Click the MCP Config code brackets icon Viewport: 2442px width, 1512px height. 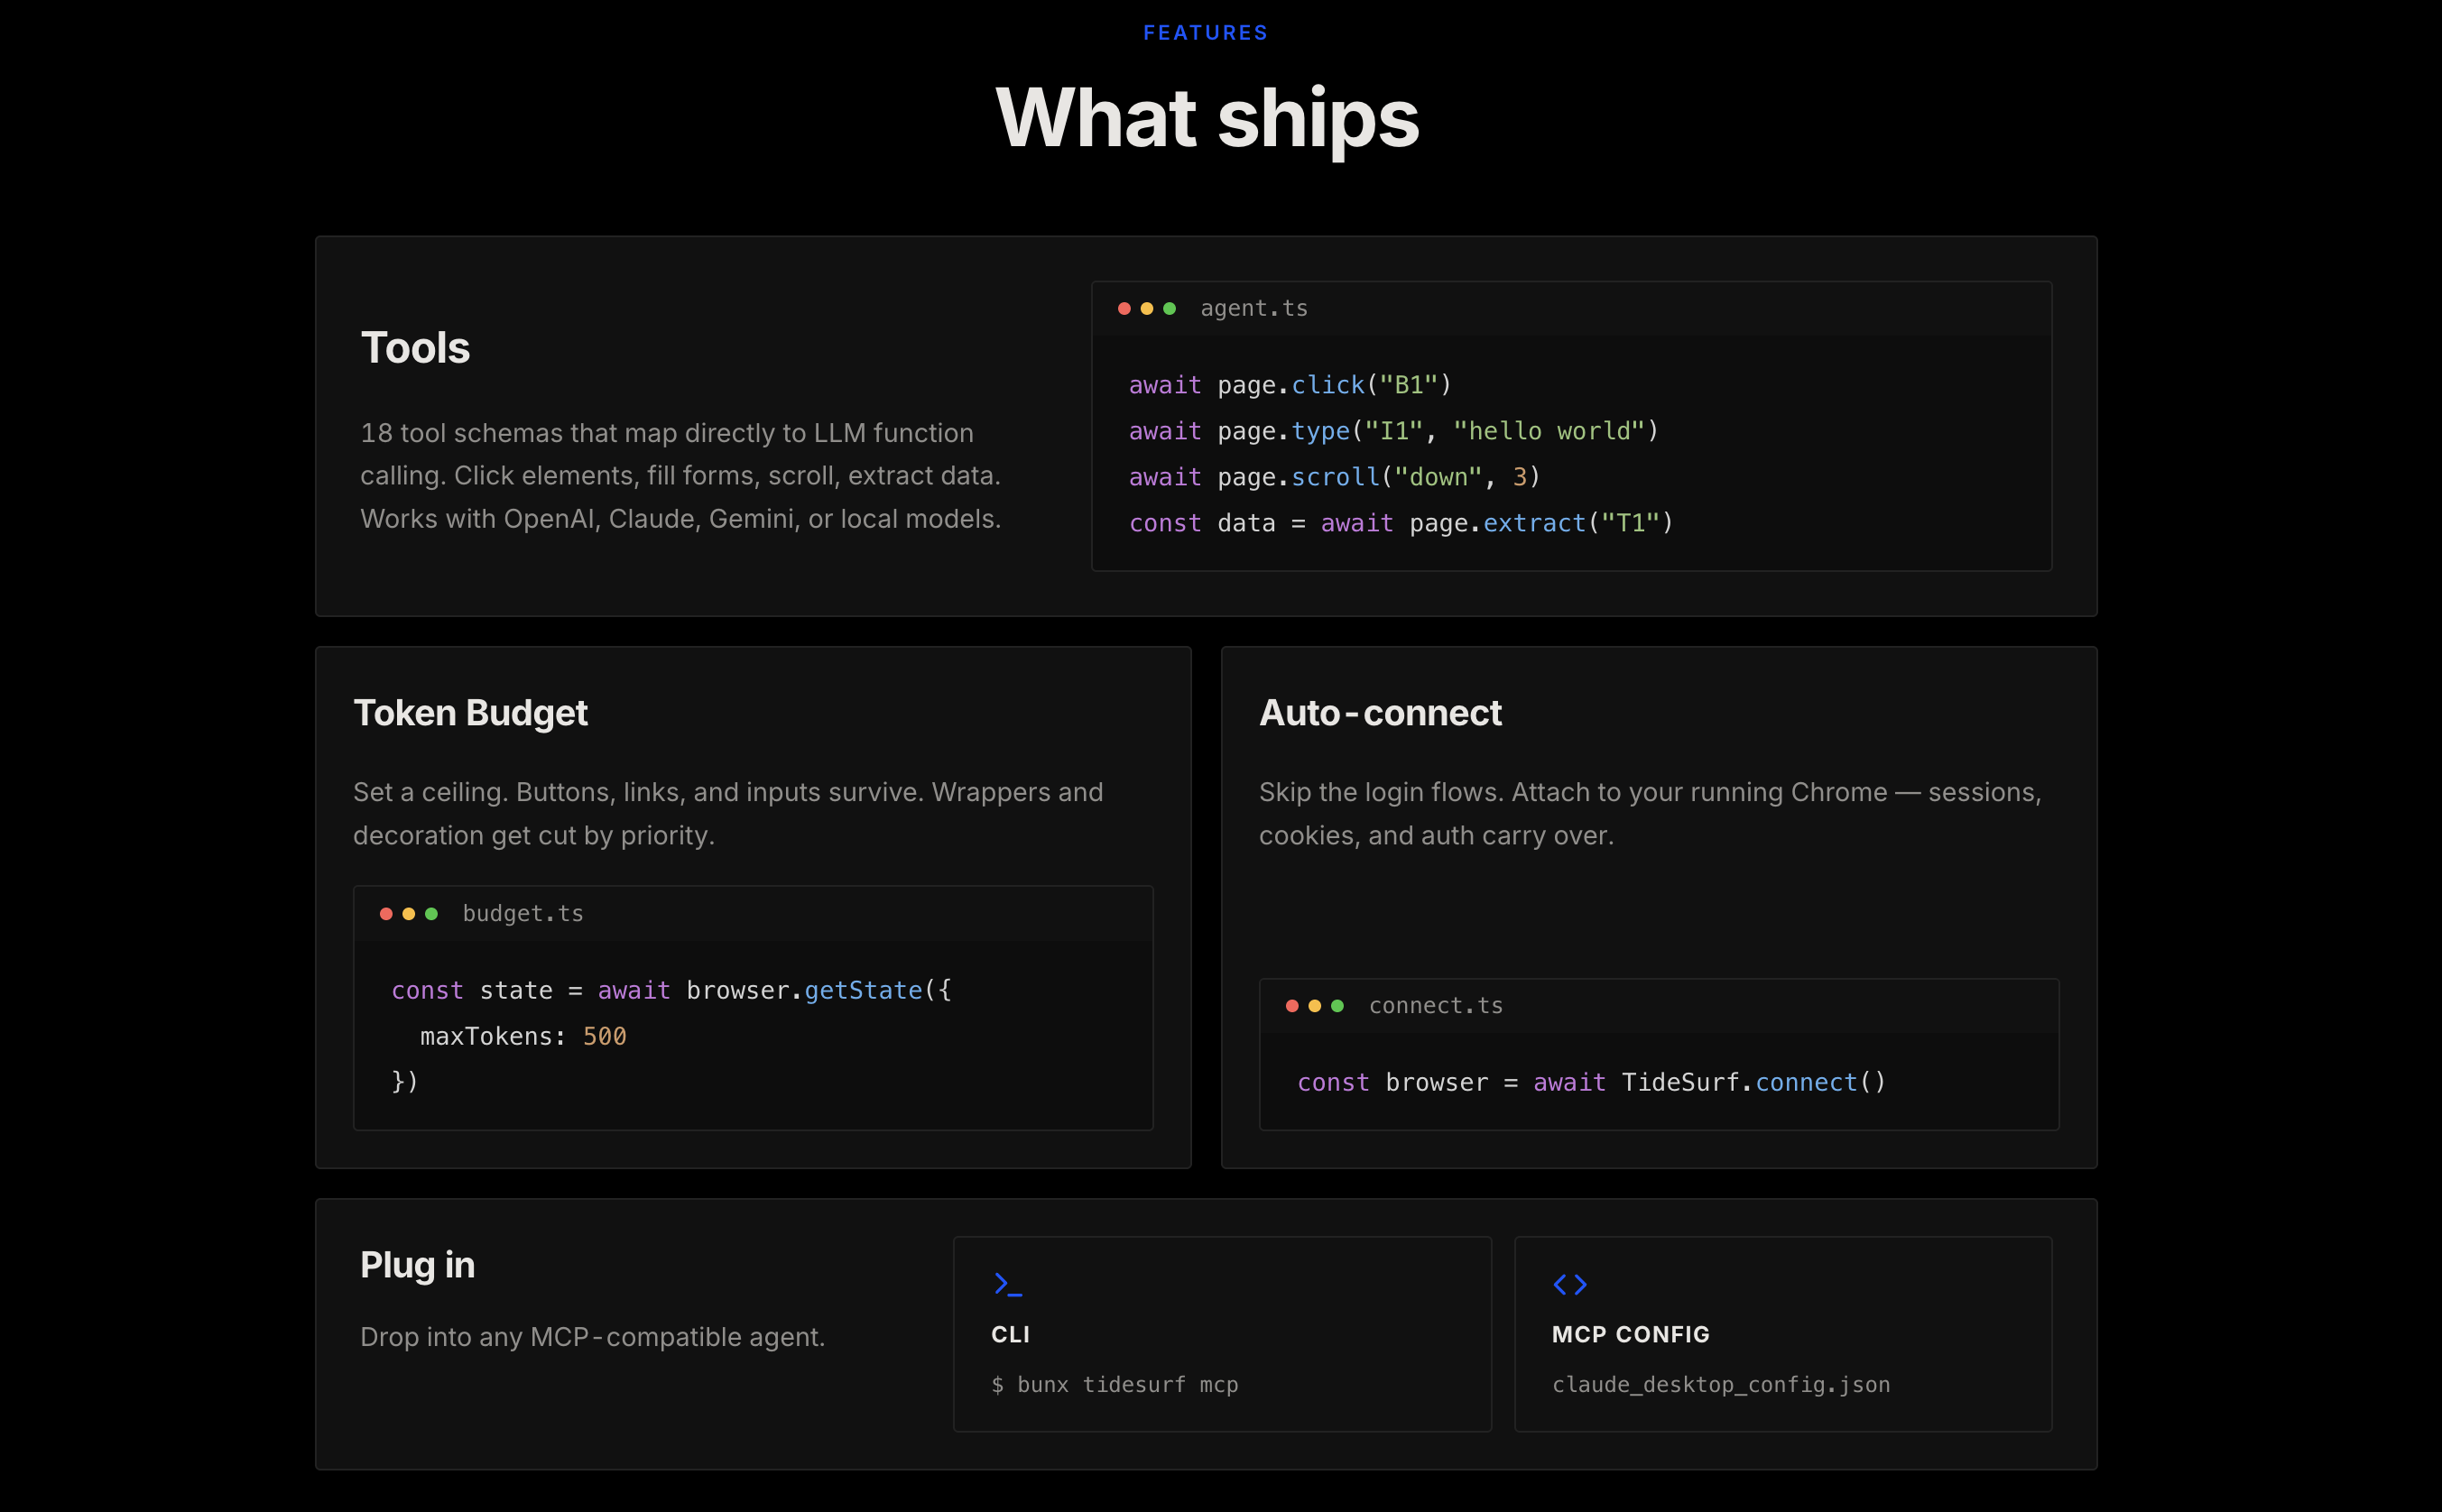tap(1569, 1285)
